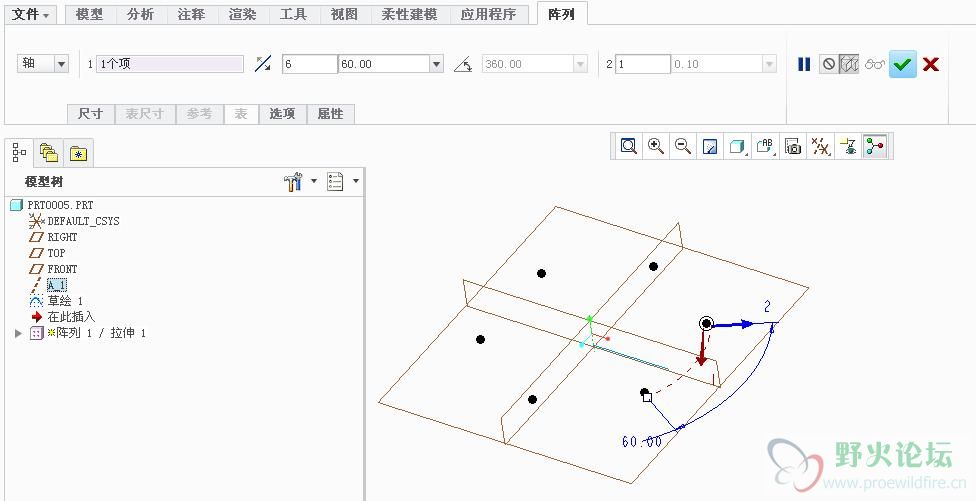Viewport: 976px width, 501px height.
Task: Open the 文件 menu
Action: 30,14
